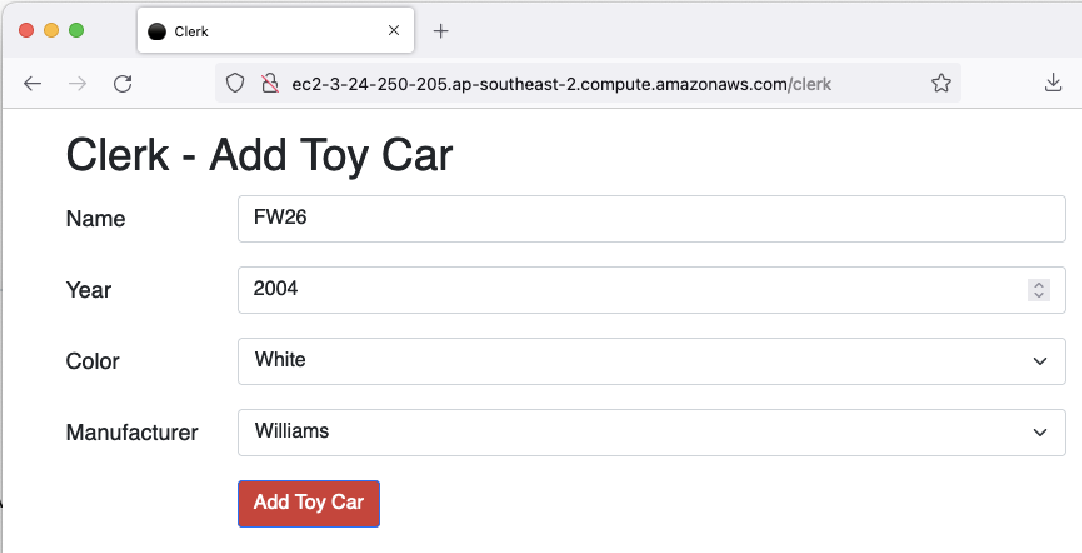Image resolution: width=1082 pixels, height=553 pixels.
Task: Click the Color dropdown chevron arrow
Action: [1040, 361]
